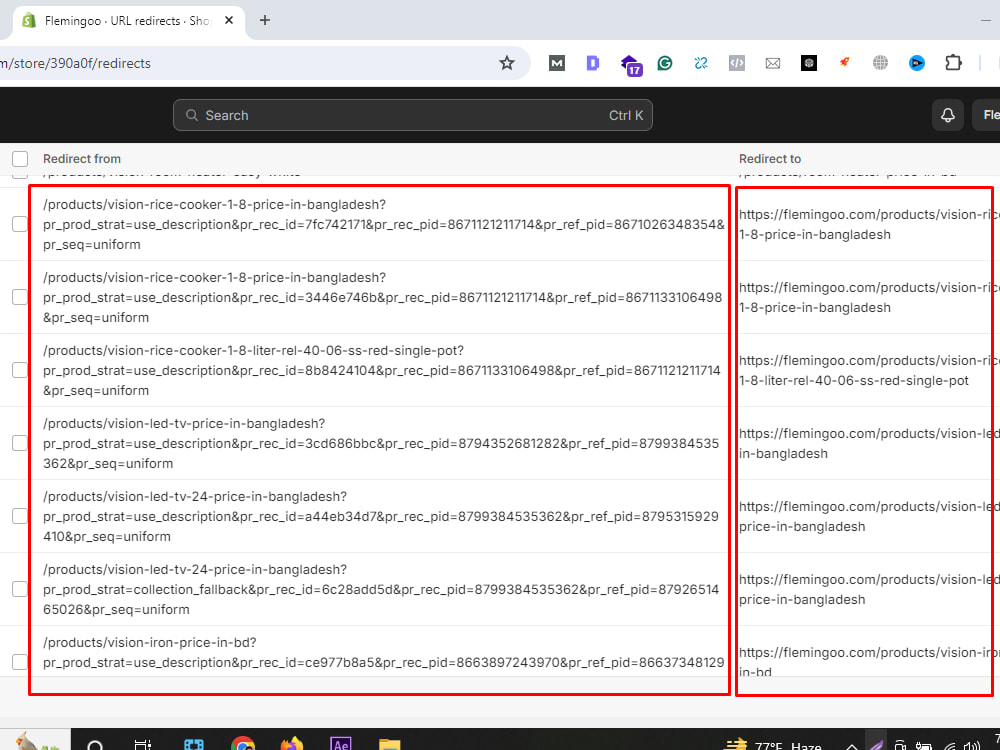Click redirect target for the rec_id=7fc742171 row
The height and width of the screenshot is (750, 1000).
click(x=869, y=224)
